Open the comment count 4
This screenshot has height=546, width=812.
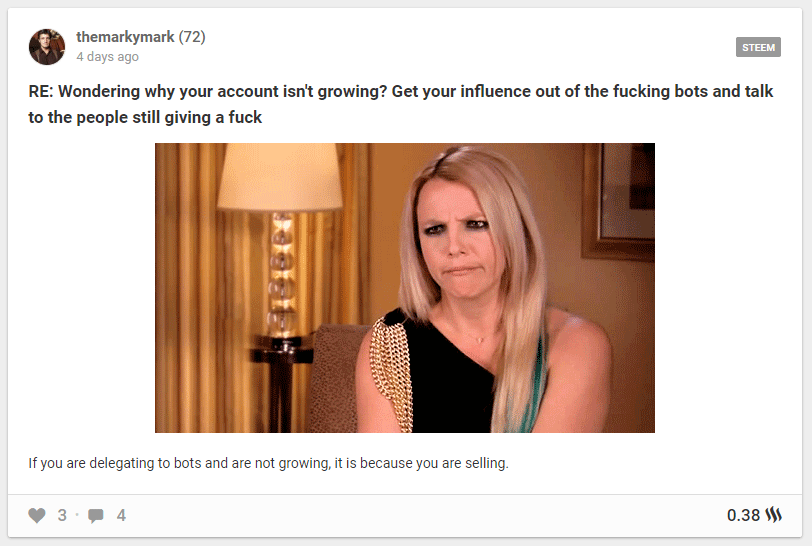pos(121,515)
